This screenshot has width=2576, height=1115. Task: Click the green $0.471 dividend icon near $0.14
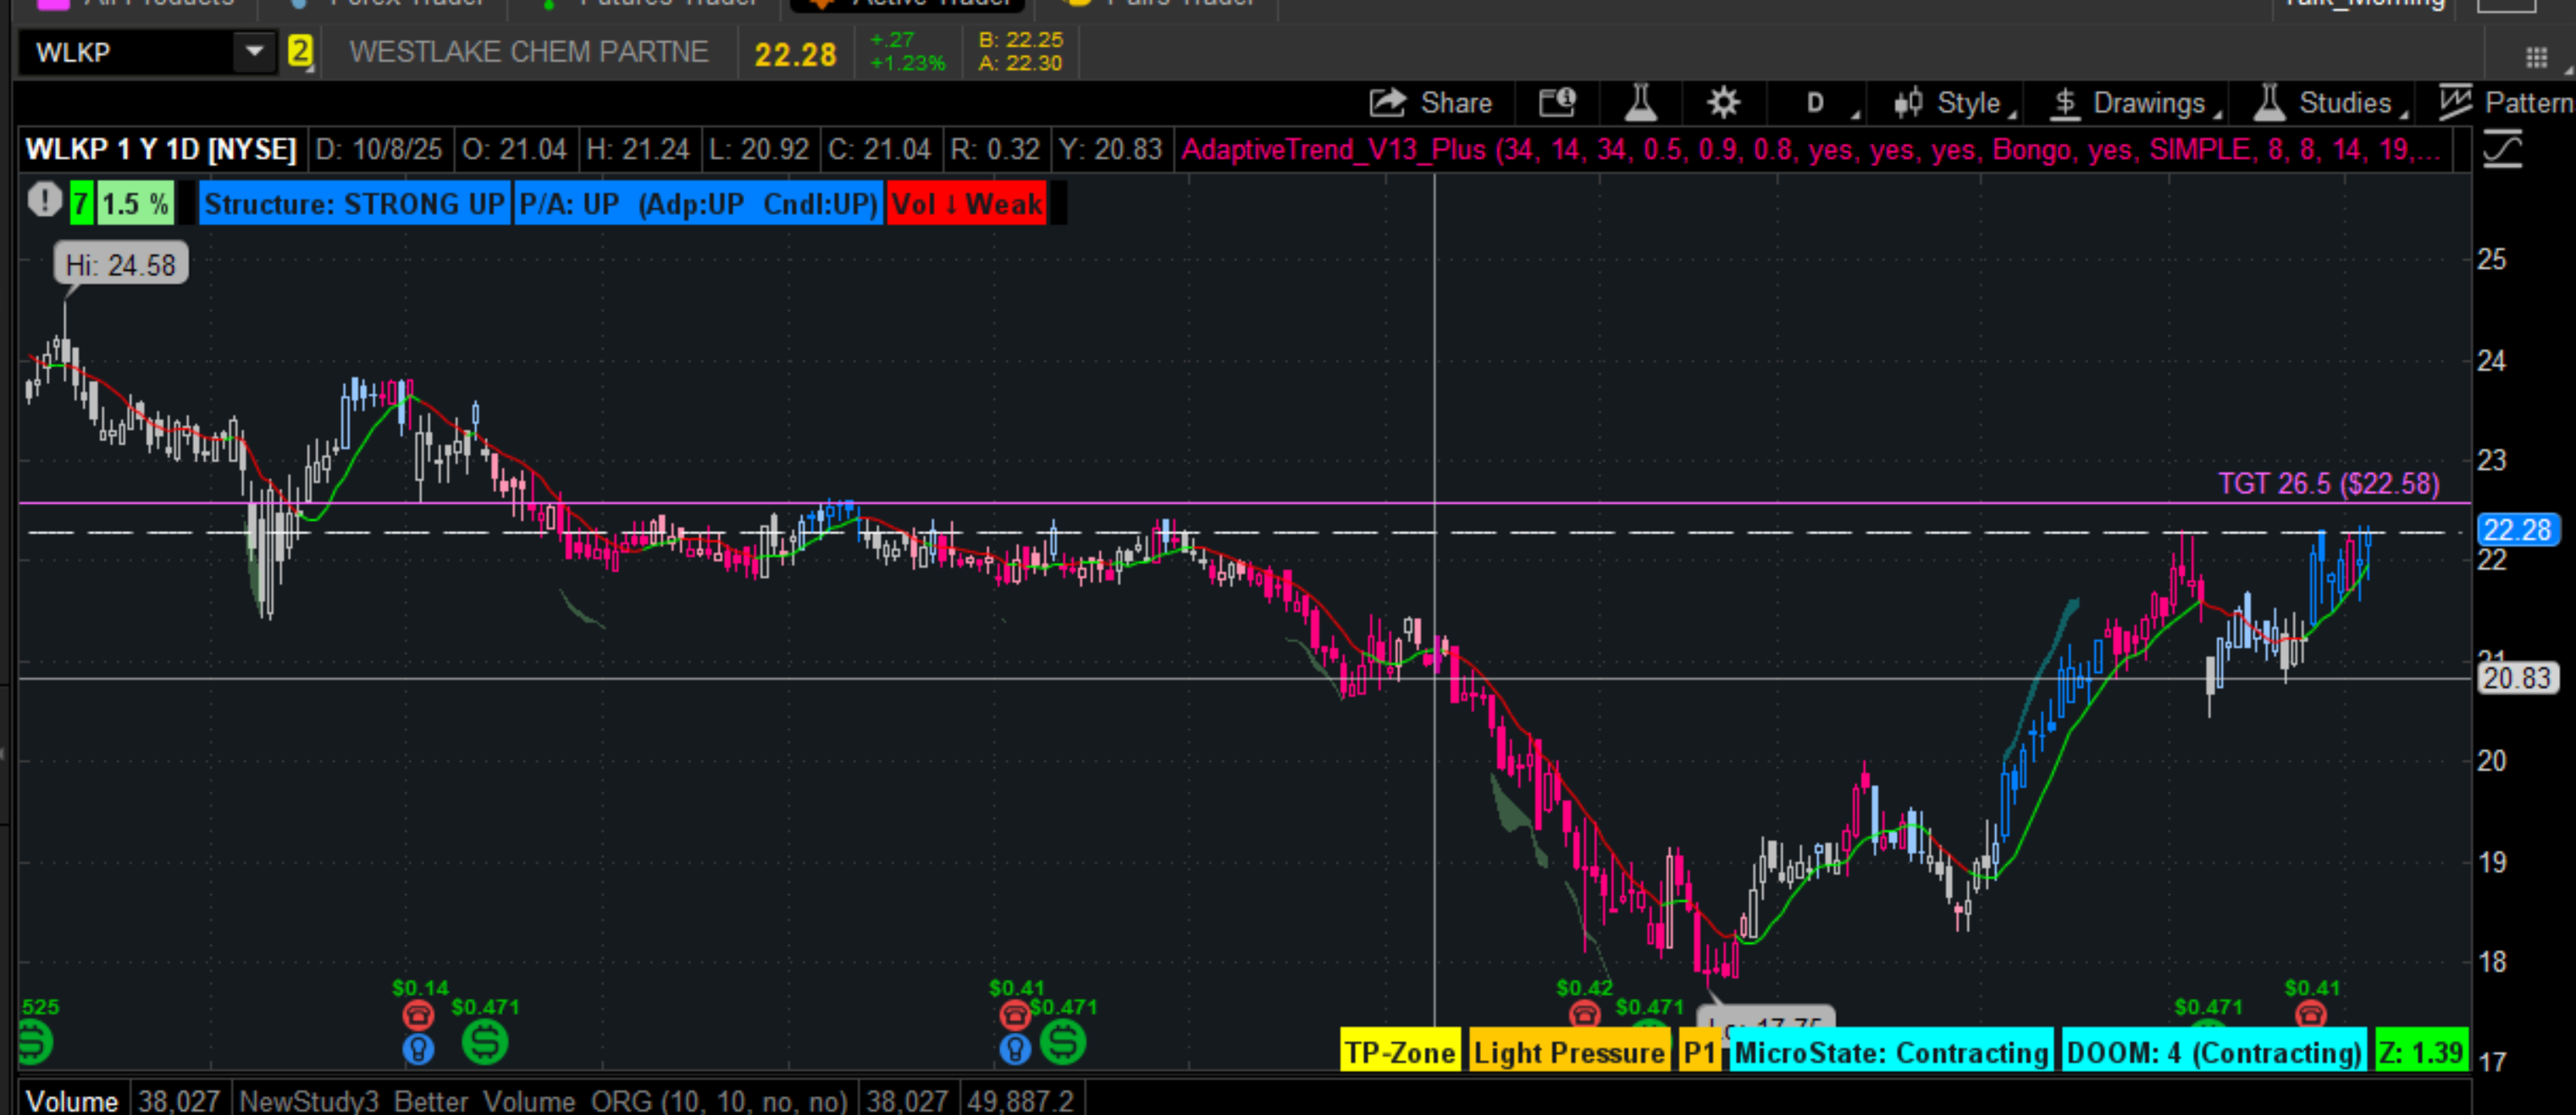[485, 1042]
